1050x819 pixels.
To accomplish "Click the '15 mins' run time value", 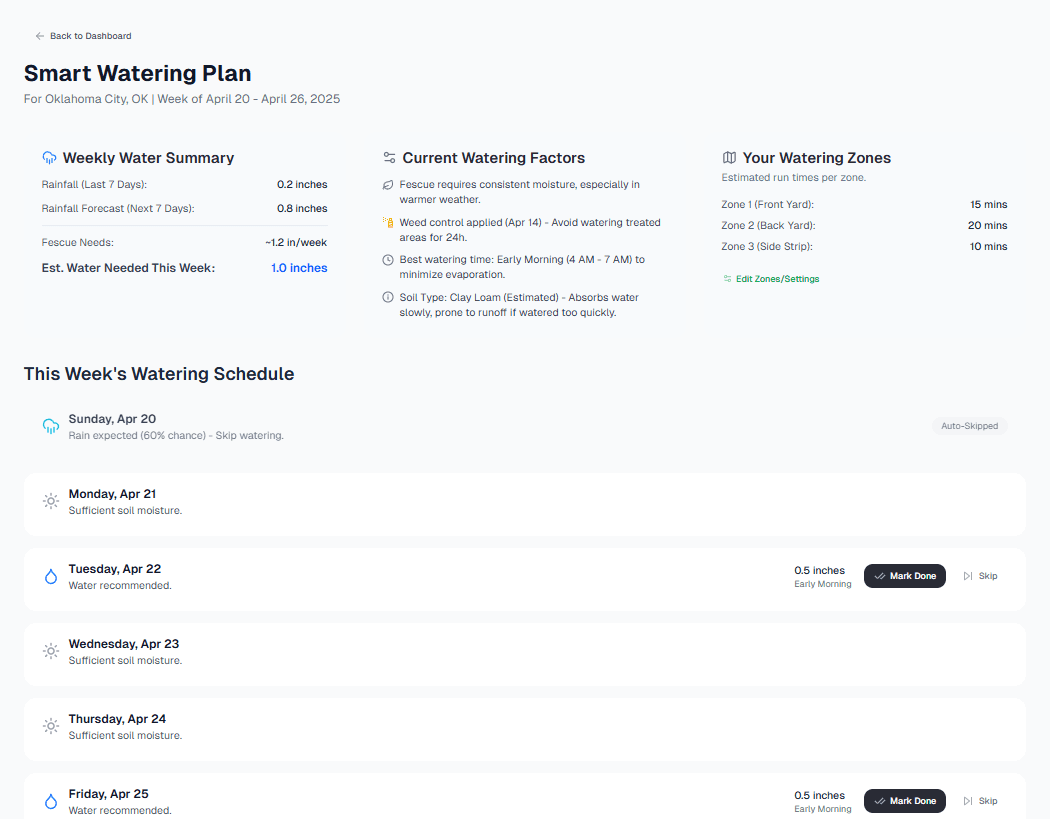I will click(989, 205).
